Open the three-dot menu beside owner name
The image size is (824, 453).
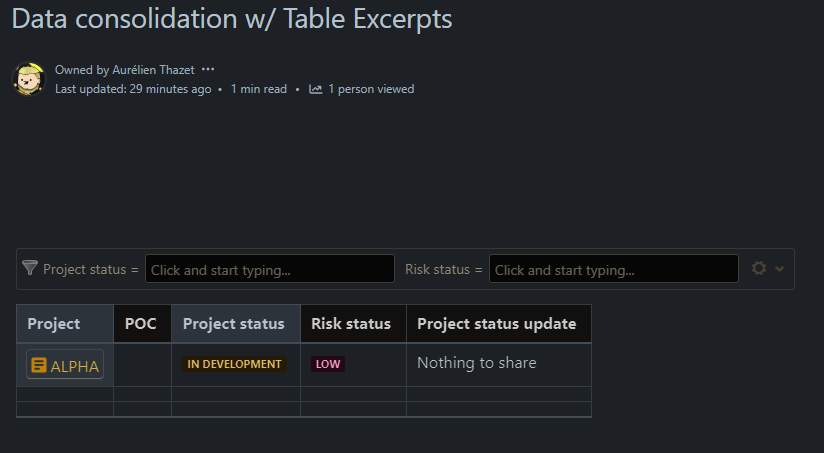(208, 69)
